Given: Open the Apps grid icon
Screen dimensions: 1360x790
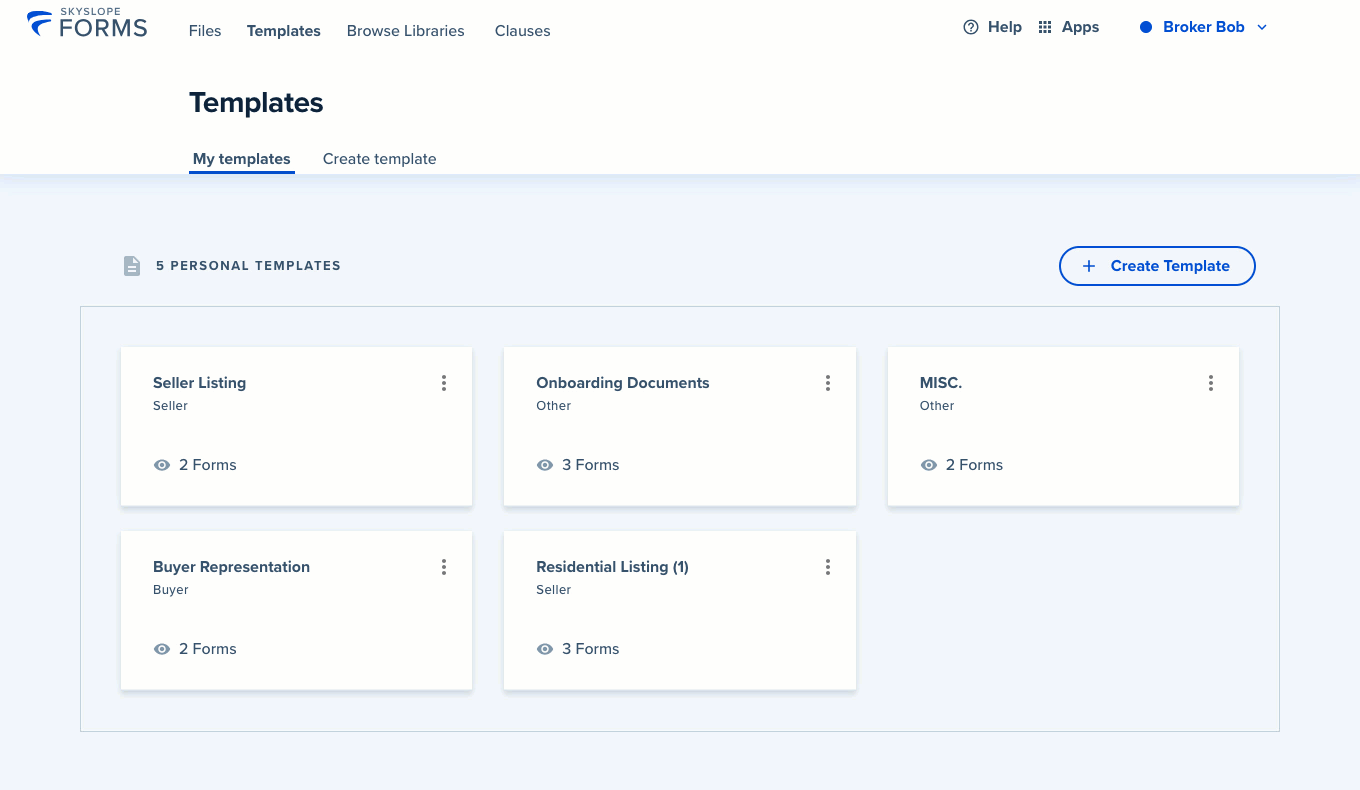Looking at the screenshot, I should coord(1045,27).
